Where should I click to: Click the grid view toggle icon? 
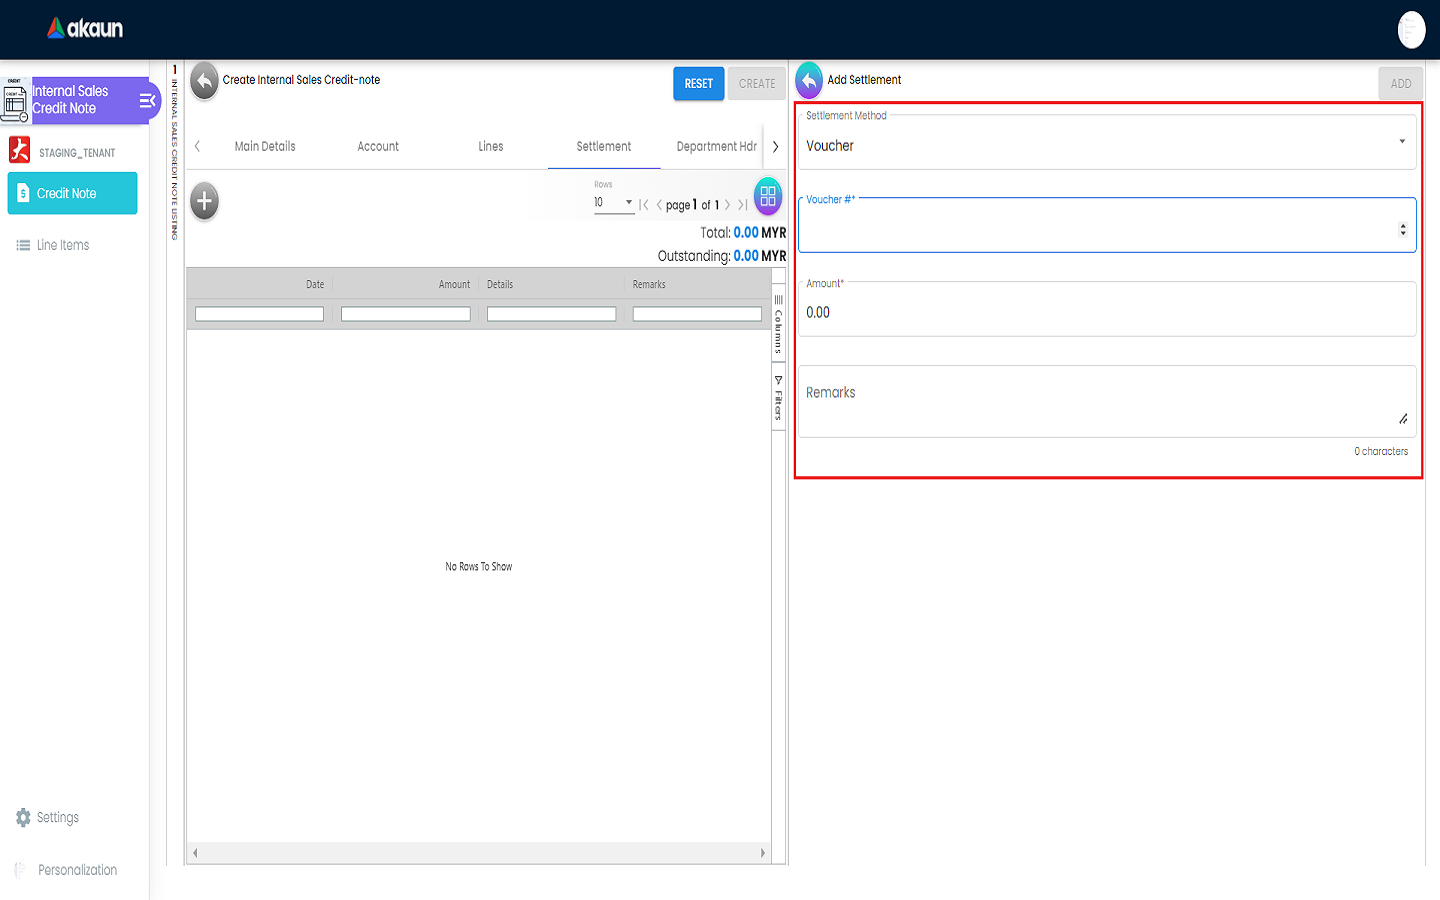pyautogui.click(x=767, y=197)
